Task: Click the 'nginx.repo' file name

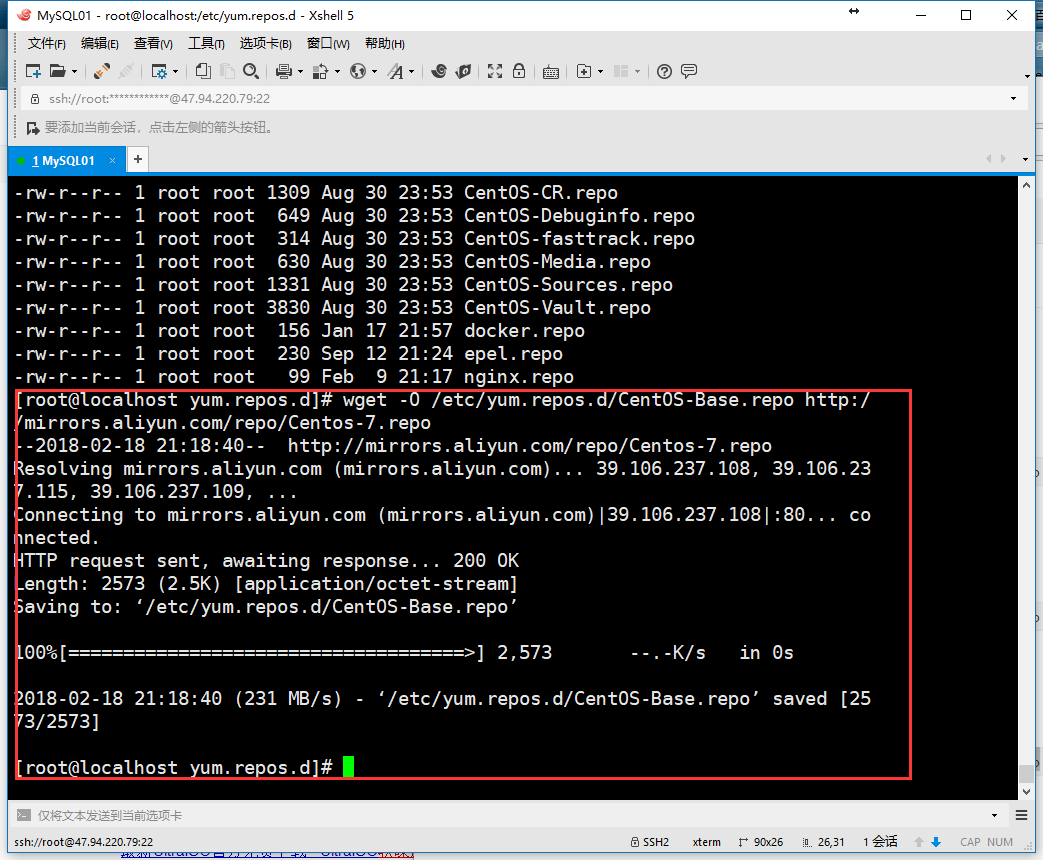Action: pyautogui.click(x=519, y=377)
